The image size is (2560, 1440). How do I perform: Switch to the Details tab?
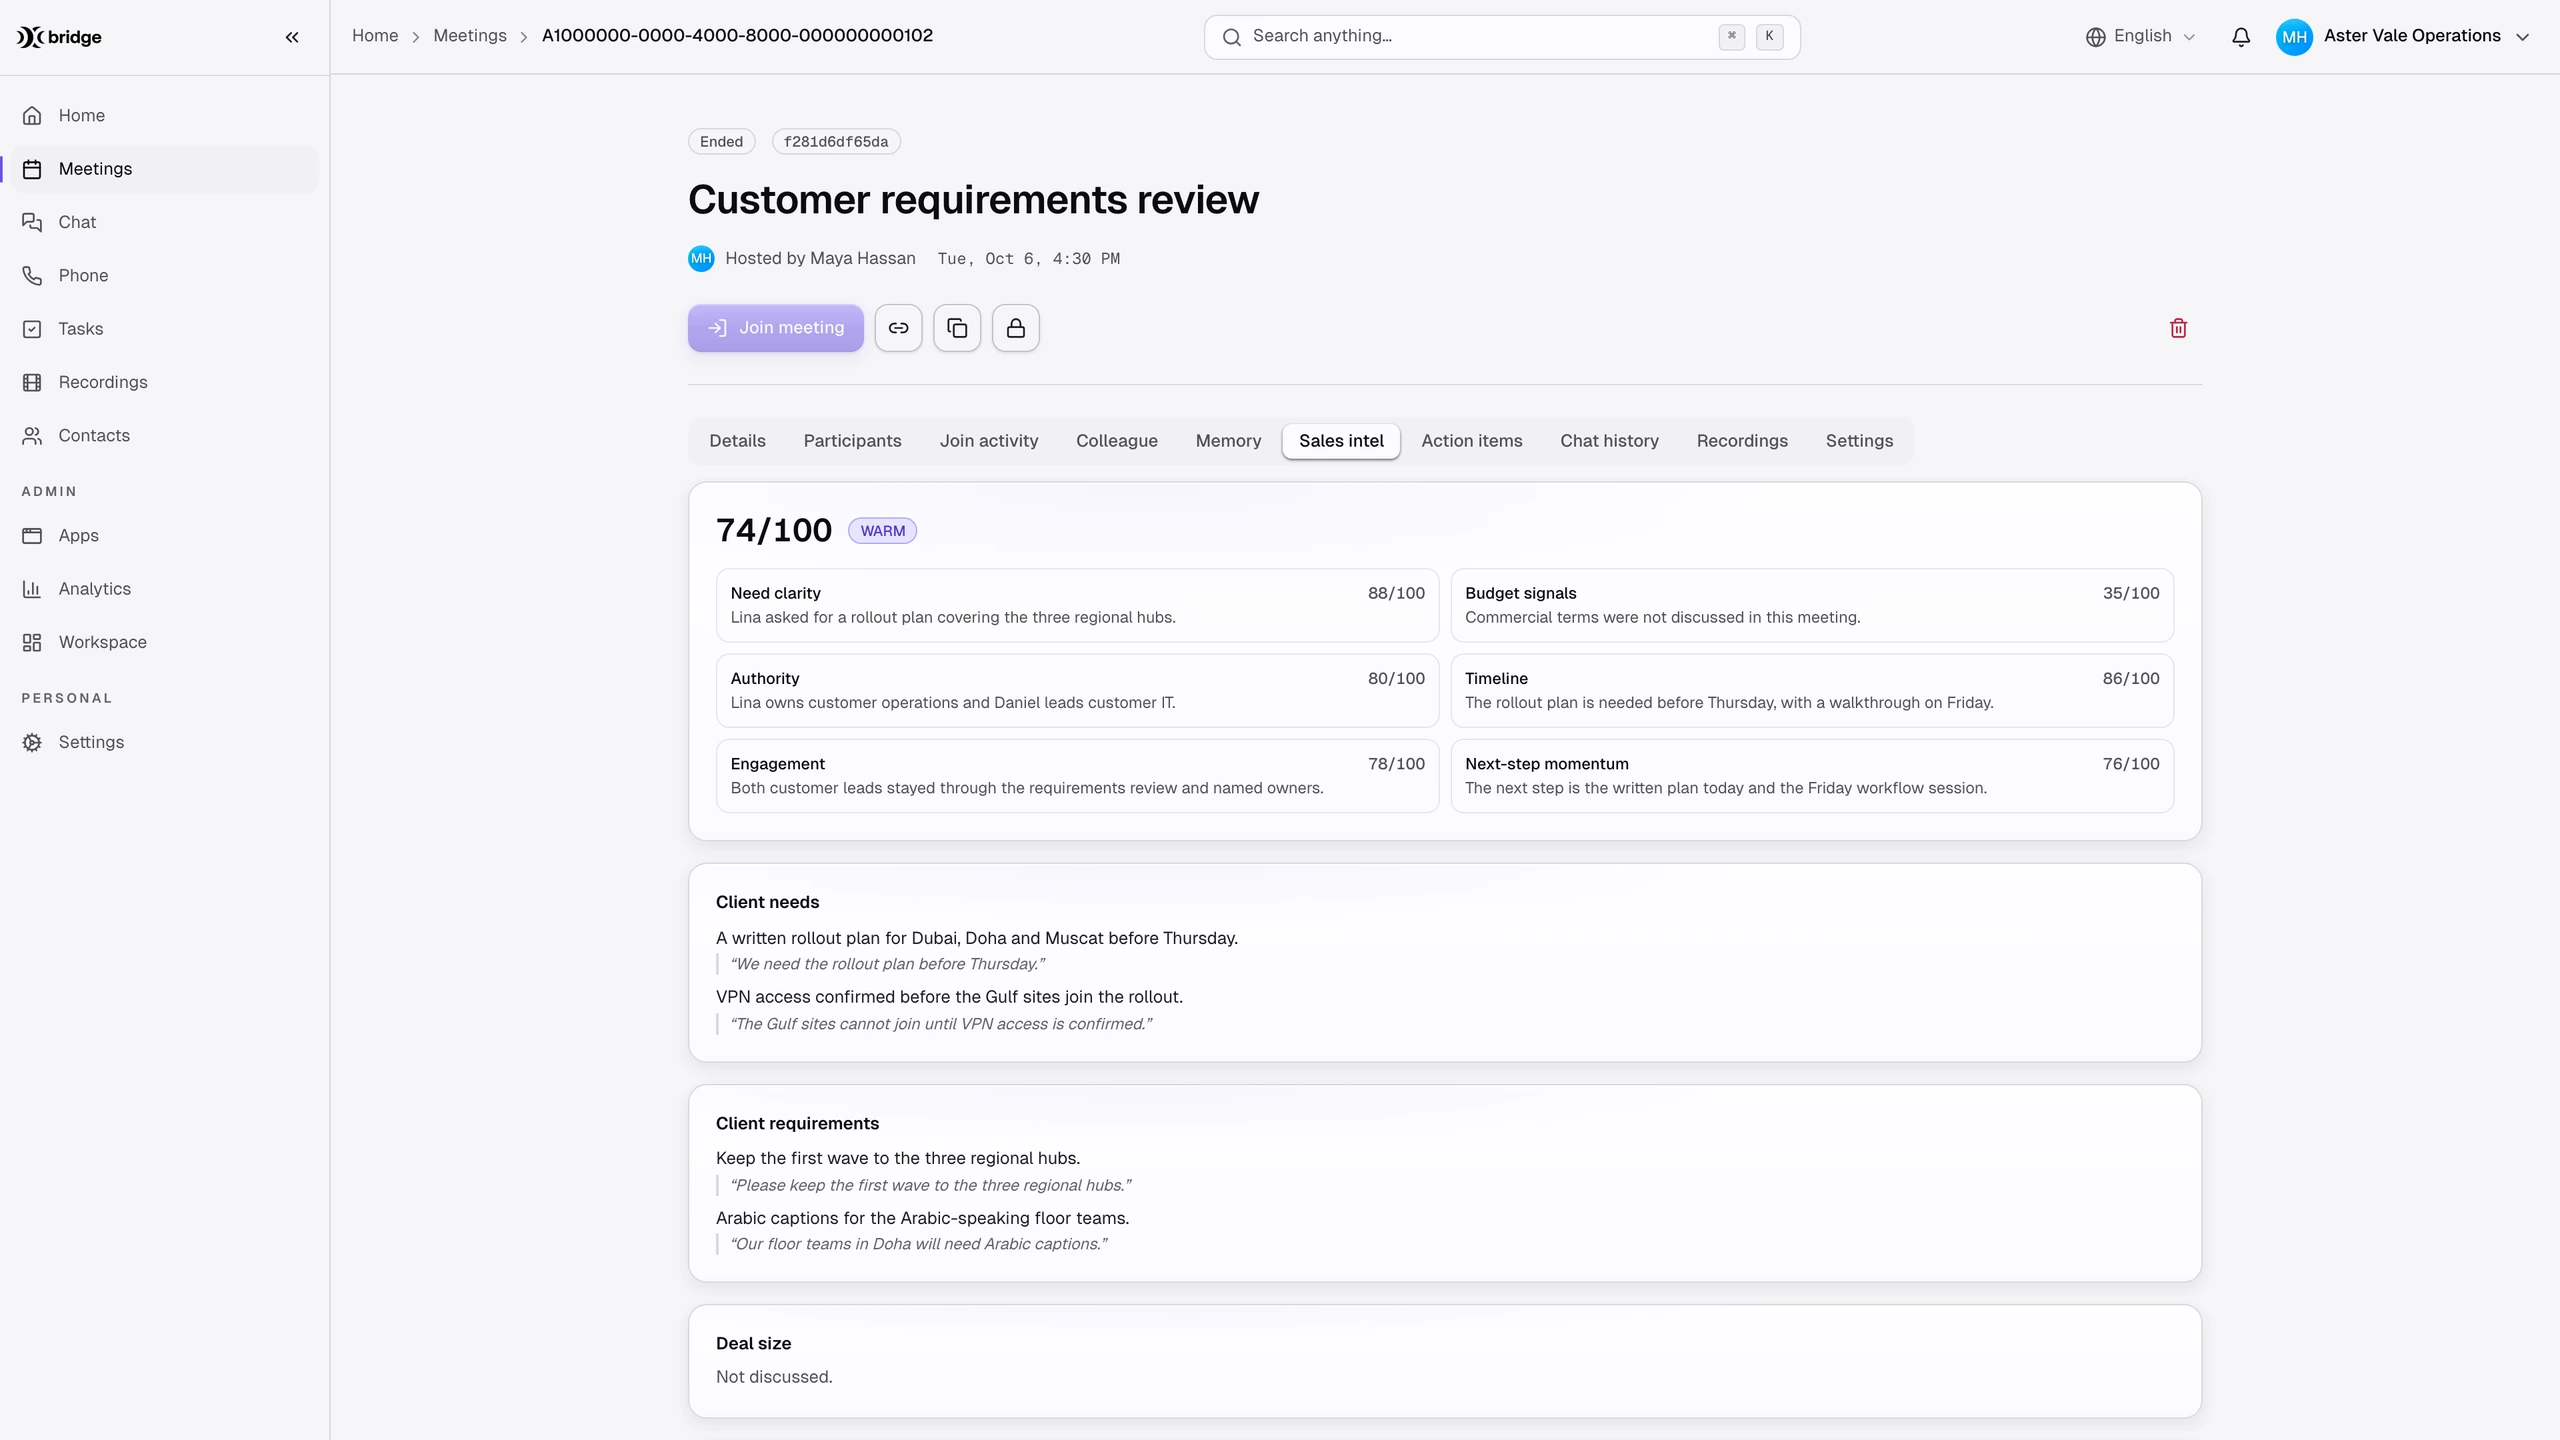click(737, 441)
